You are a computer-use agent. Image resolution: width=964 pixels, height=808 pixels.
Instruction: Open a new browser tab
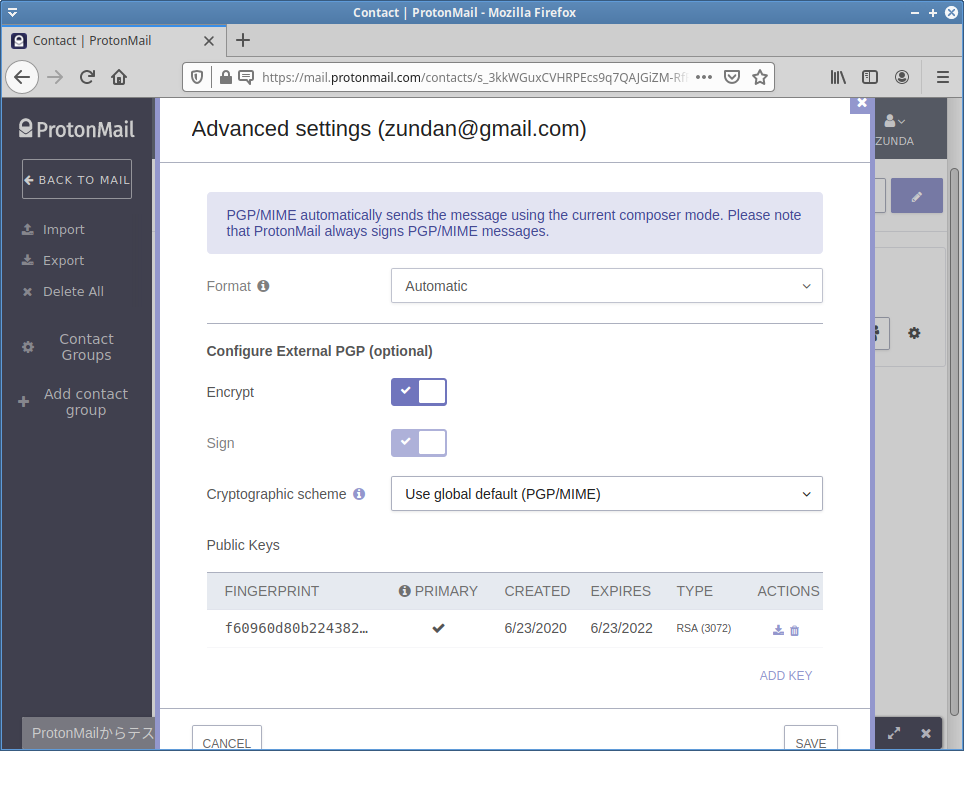tap(243, 41)
